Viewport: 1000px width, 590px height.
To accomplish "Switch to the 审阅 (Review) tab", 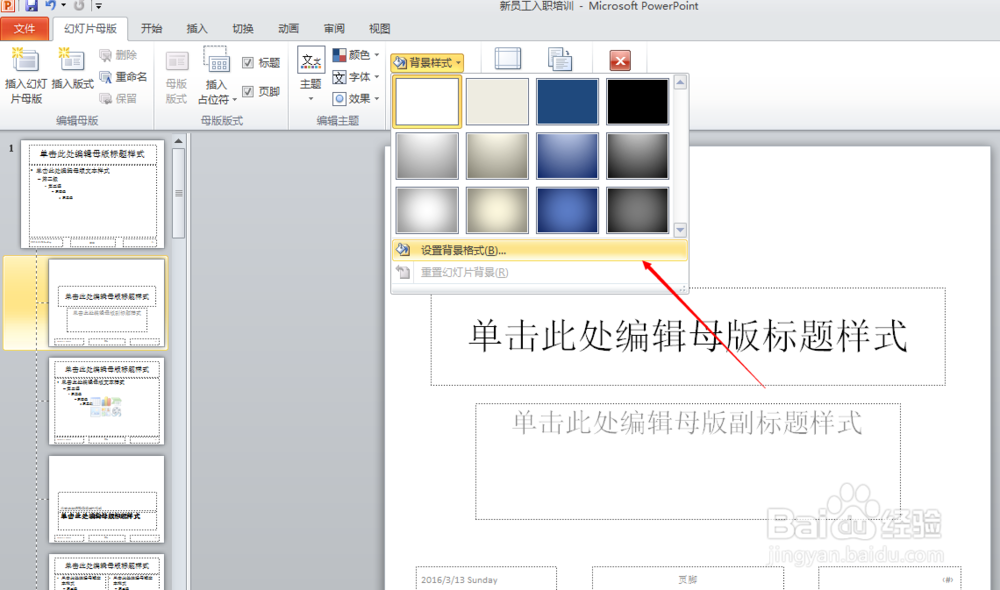I will pos(334,29).
